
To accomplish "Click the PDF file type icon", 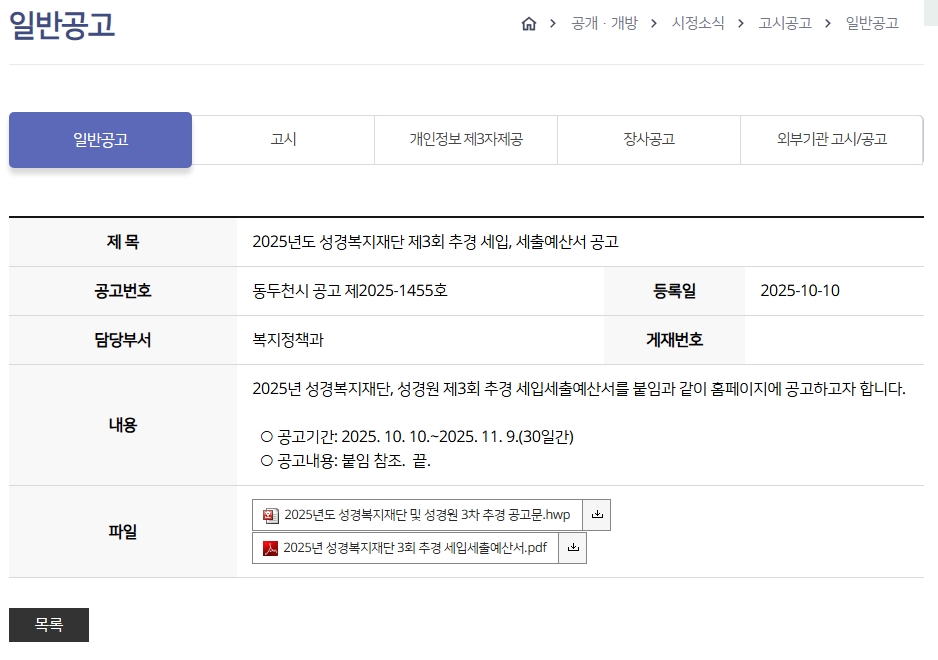I will (270, 548).
